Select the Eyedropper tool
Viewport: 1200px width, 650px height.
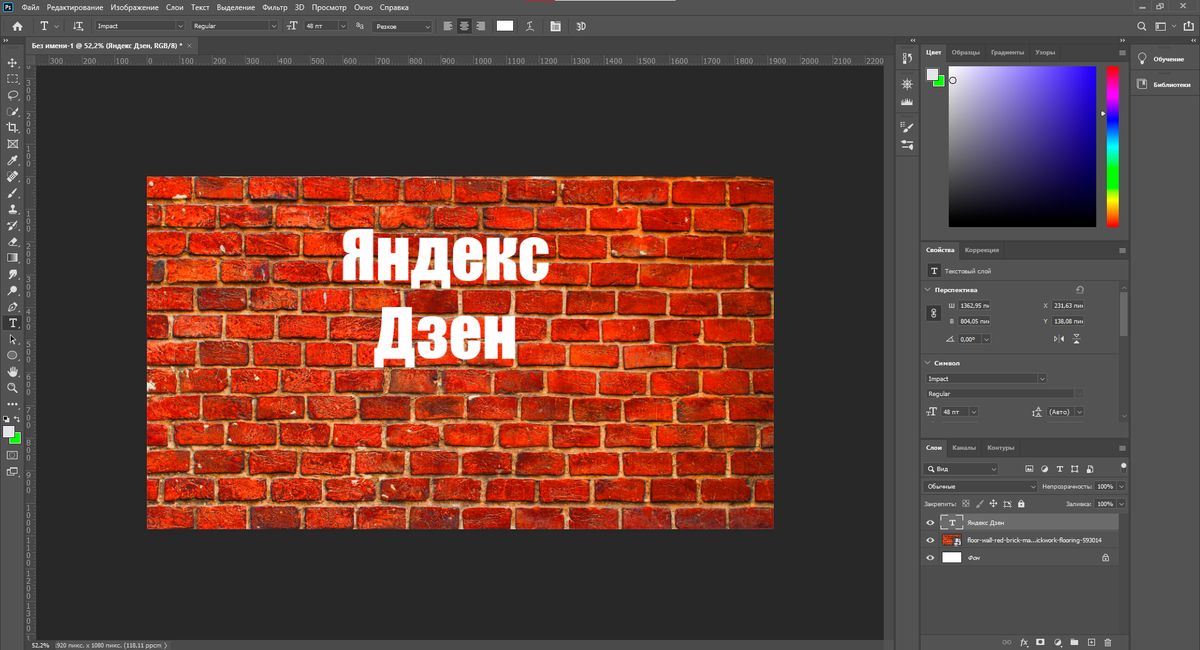(x=13, y=160)
